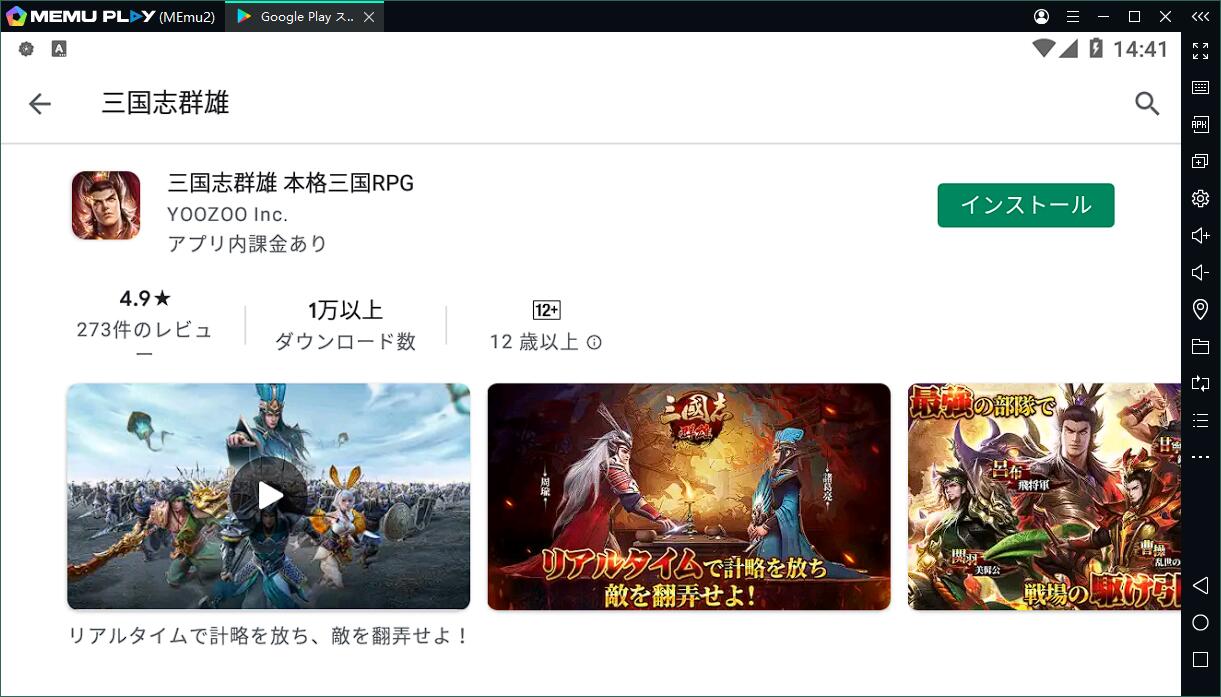Click the Play Store search icon
This screenshot has width=1221, height=697.
pos(1146,103)
